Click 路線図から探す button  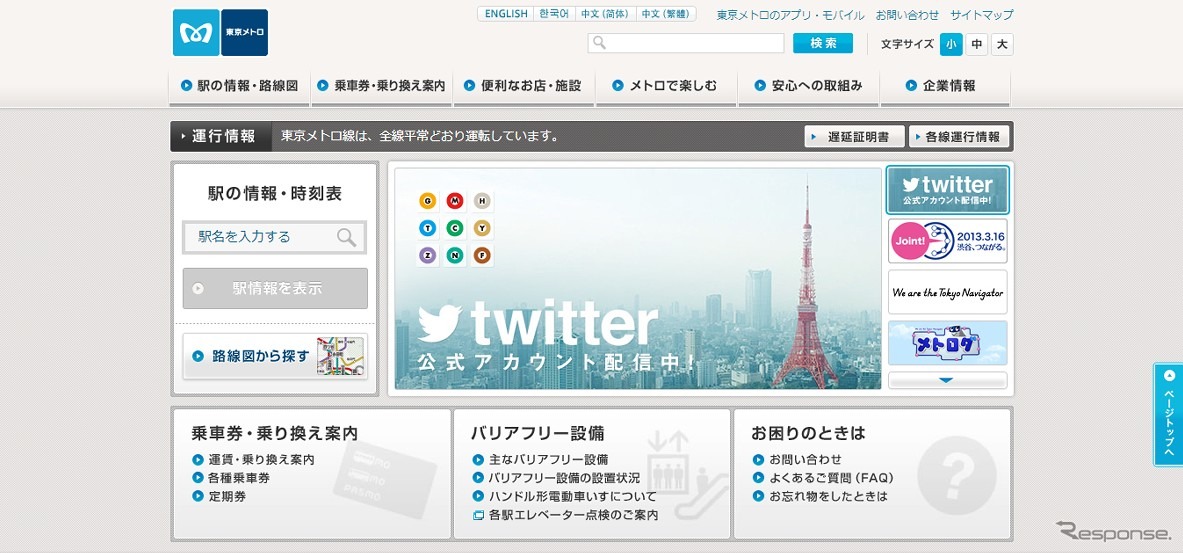coord(275,356)
